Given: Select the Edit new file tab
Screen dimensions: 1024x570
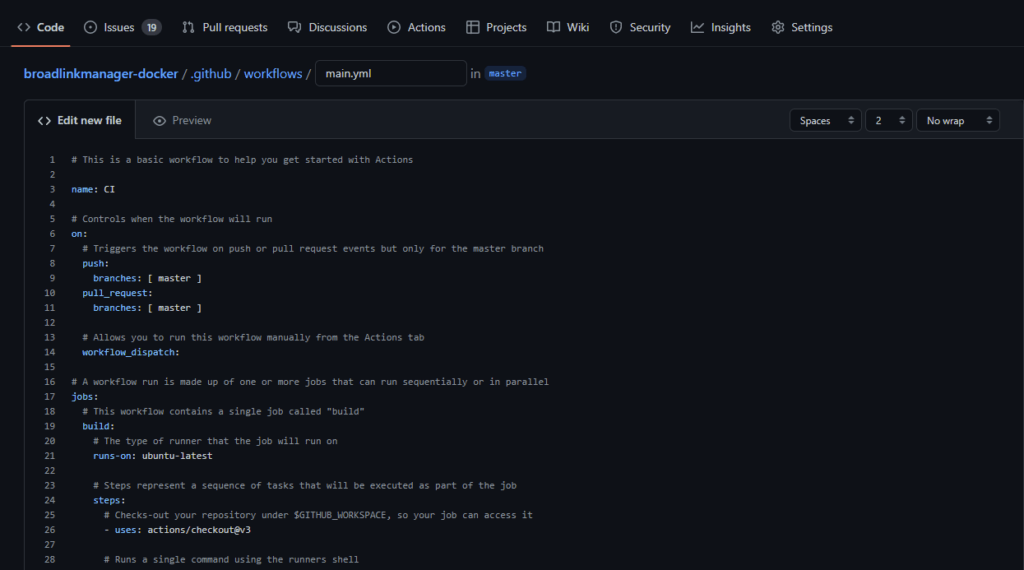Looking at the screenshot, I should tap(80, 120).
